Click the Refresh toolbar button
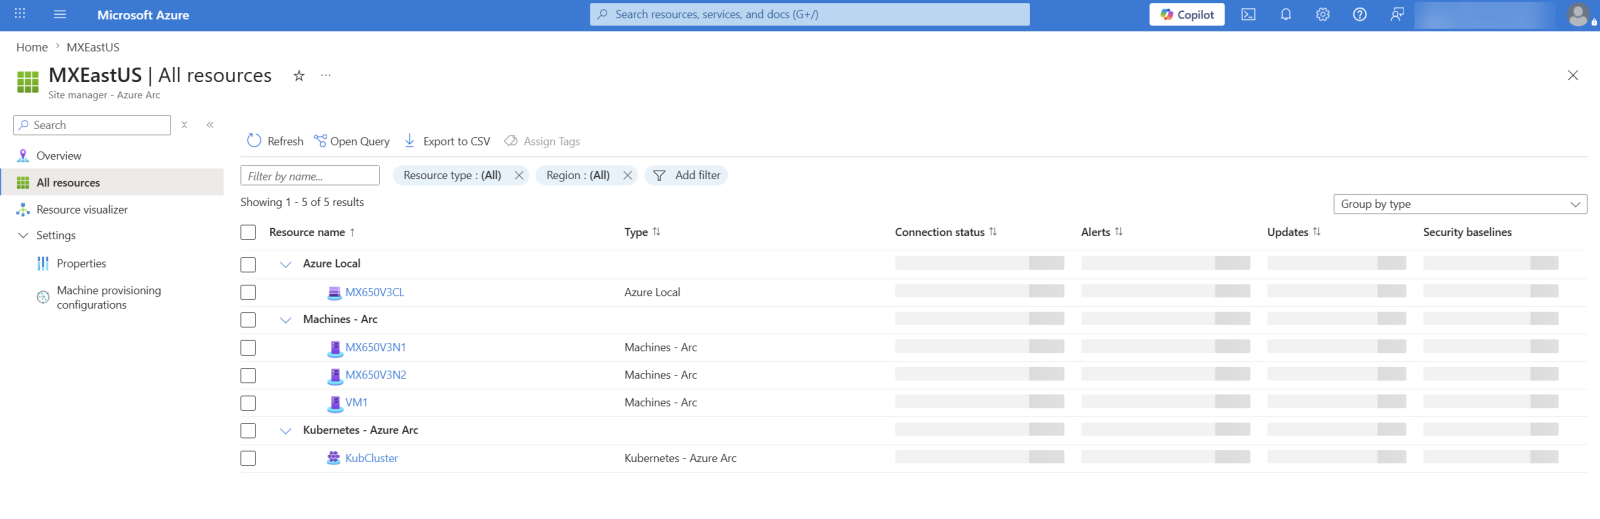Viewport: 1600px width, 519px height. [275, 141]
